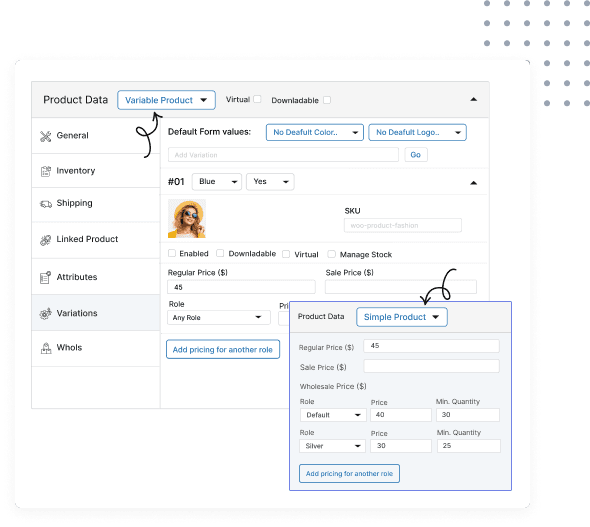This screenshot has width=590, height=527.
Task: Click the SKU input field
Action: (x=403, y=225)
